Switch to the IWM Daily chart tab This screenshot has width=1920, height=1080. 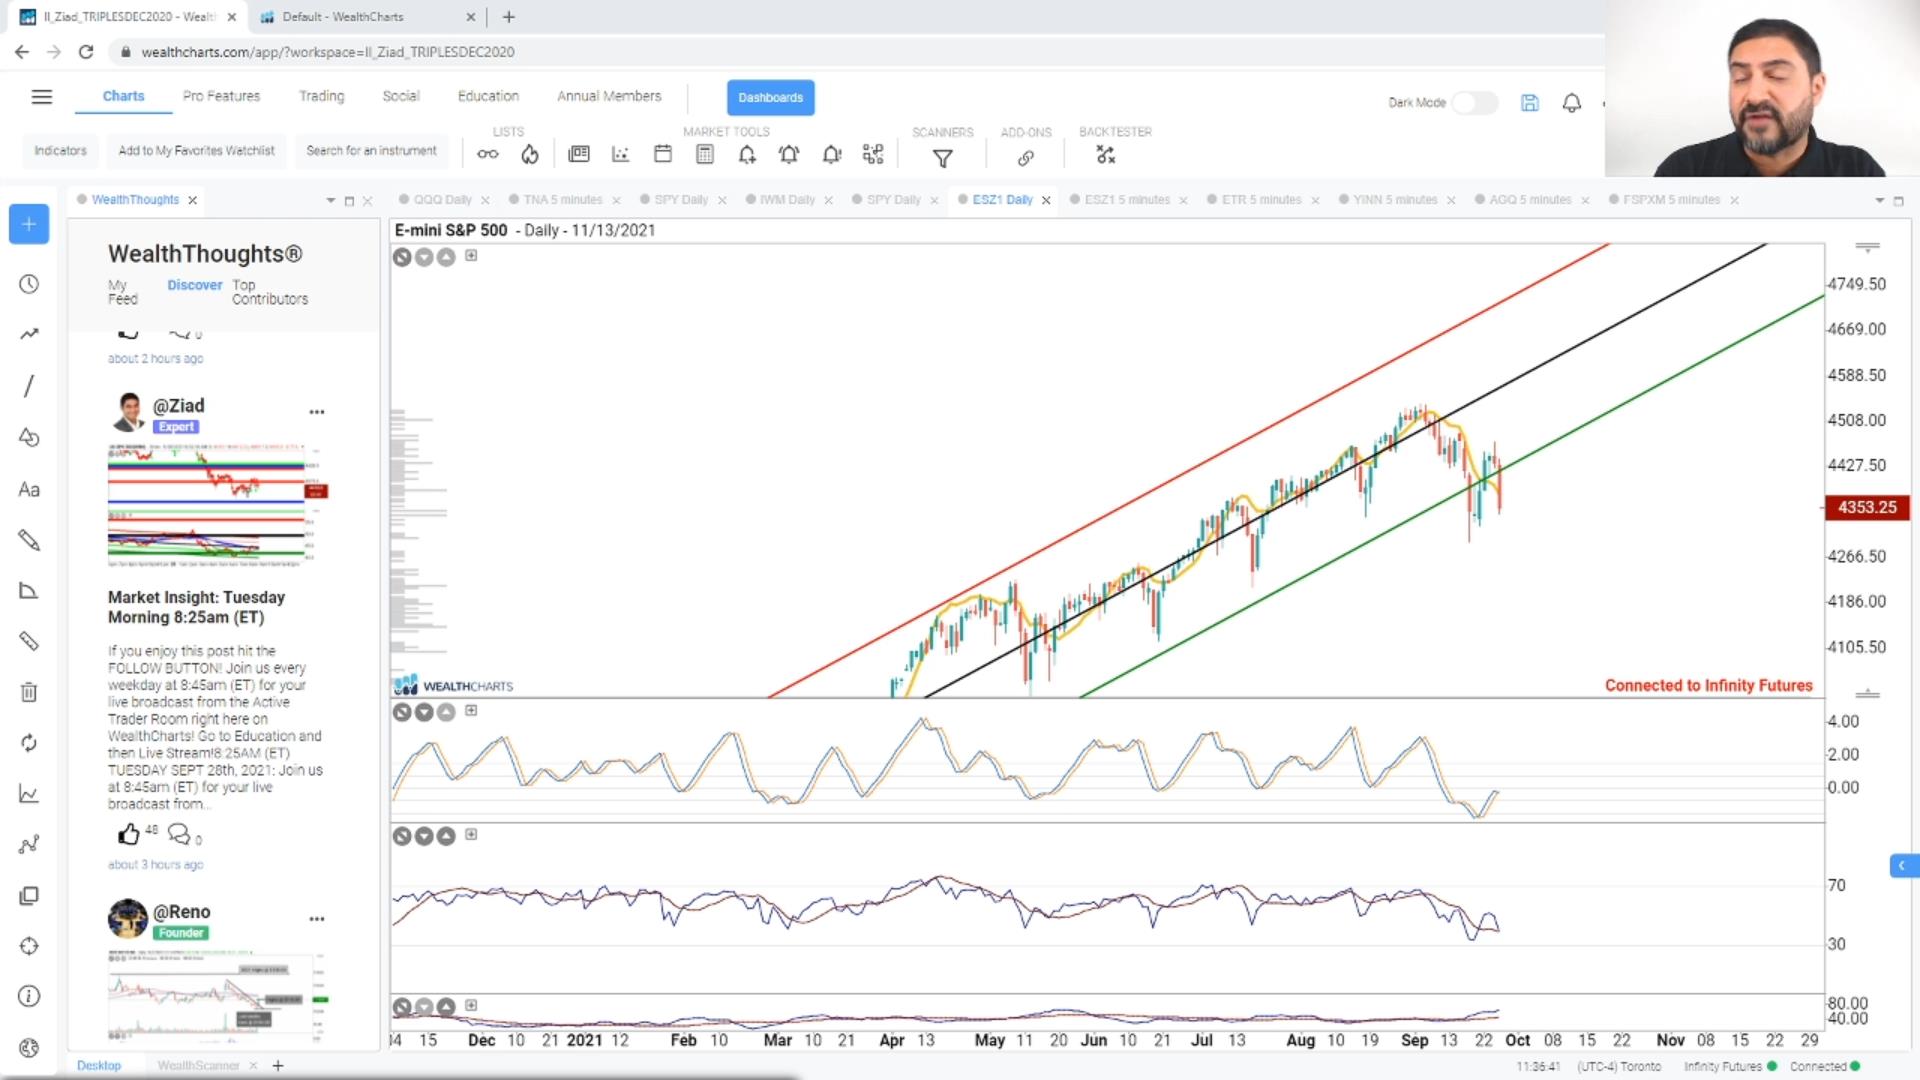click(x=787, y=200)
